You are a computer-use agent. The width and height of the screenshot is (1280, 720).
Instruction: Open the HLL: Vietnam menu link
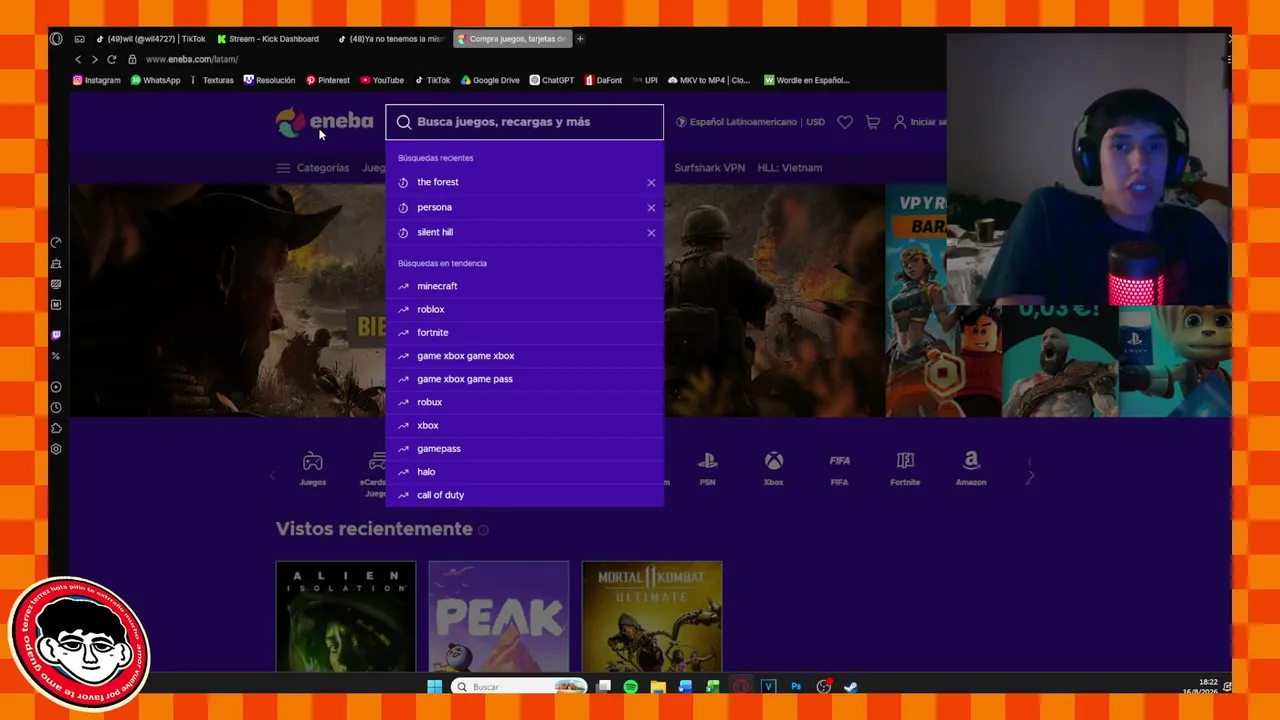pos(790,168)
